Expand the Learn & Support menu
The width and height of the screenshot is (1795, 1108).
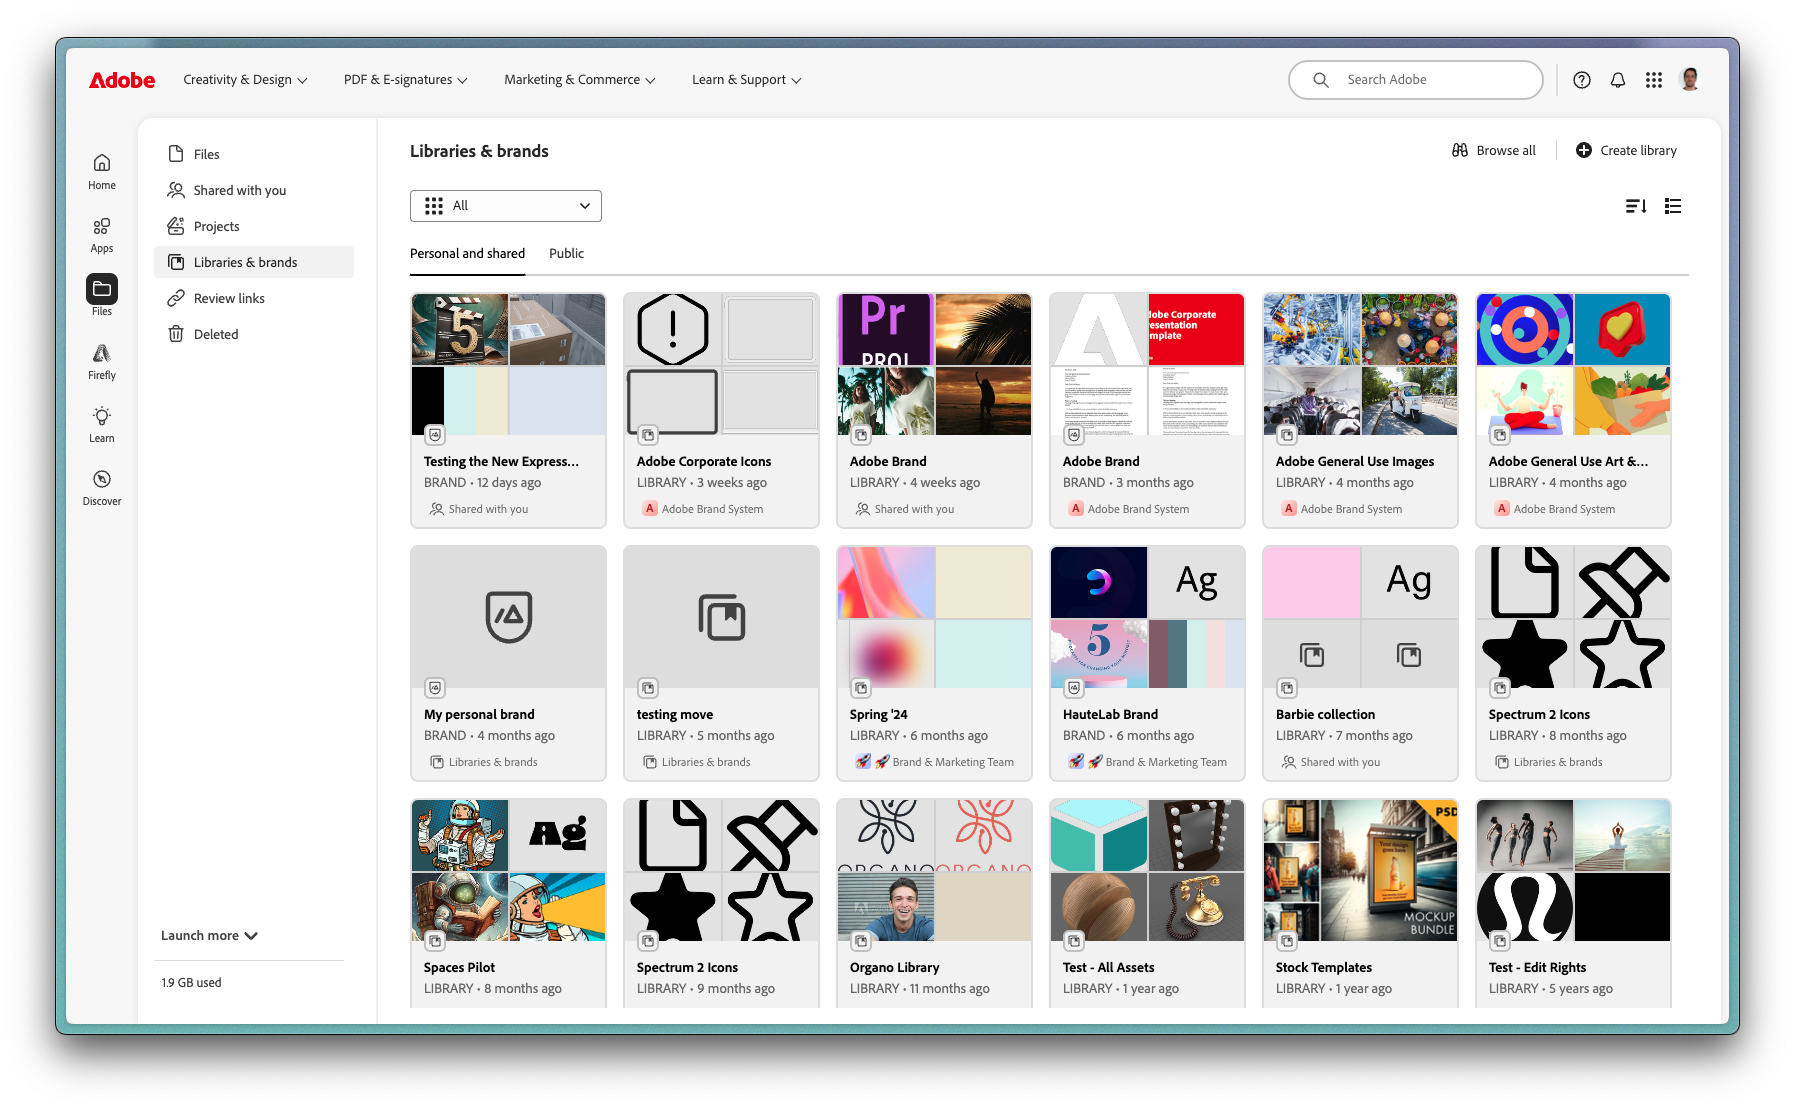pos(746,80)
